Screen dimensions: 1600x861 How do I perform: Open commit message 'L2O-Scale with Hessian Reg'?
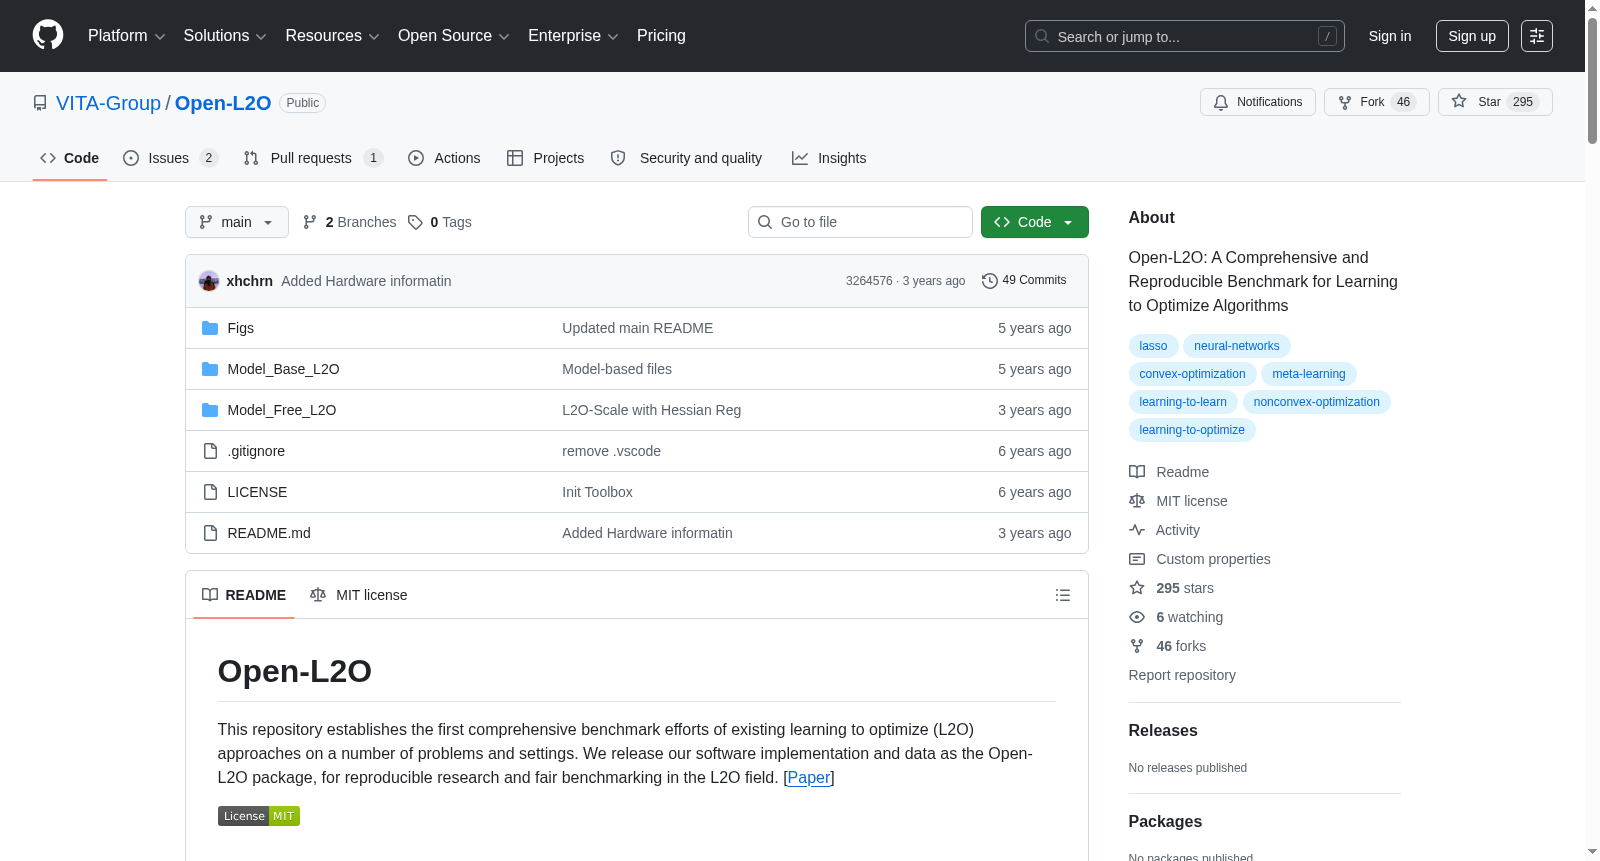tap(652, 410)
